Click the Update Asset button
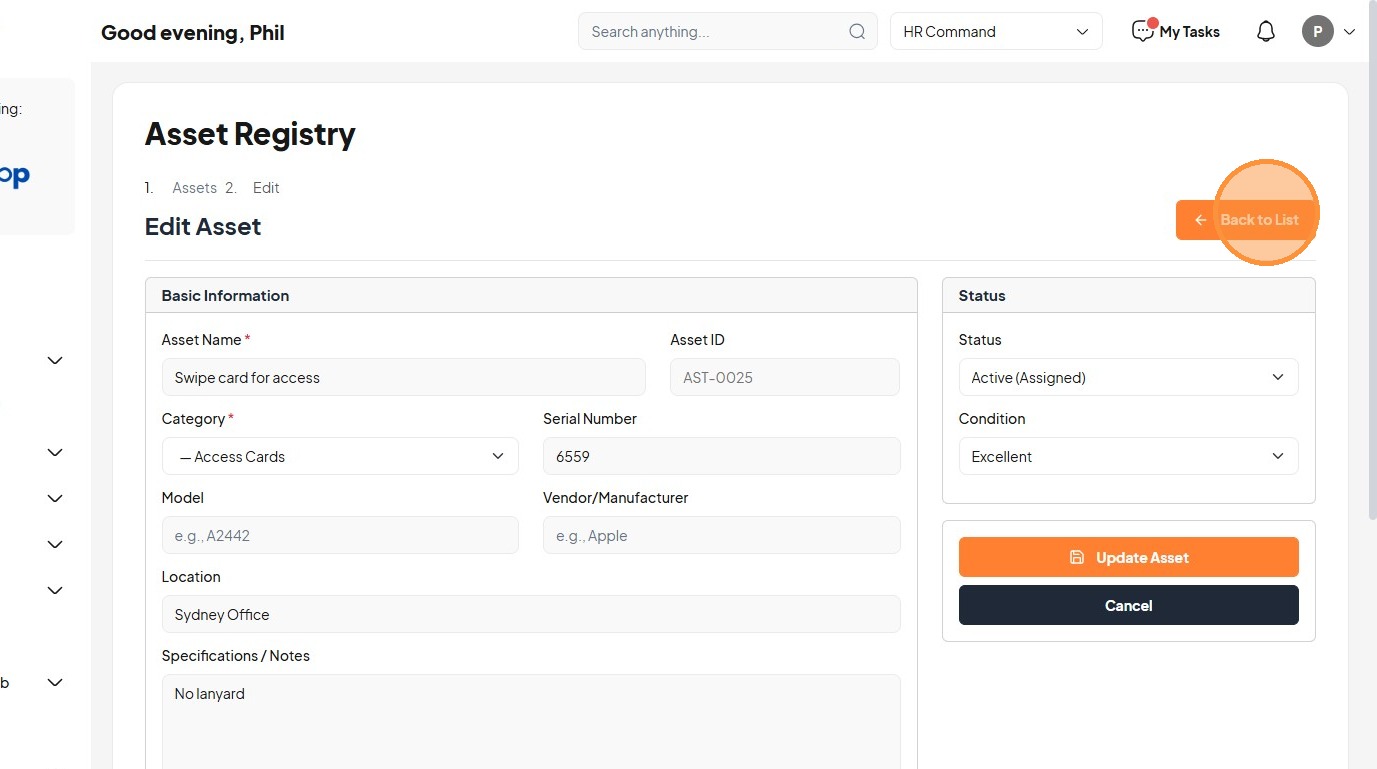The image size is (1377, 769). (x=1128, y=557)
